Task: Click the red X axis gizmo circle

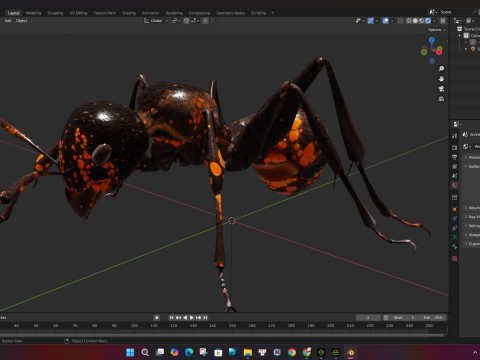Action: tap(439, 52)
